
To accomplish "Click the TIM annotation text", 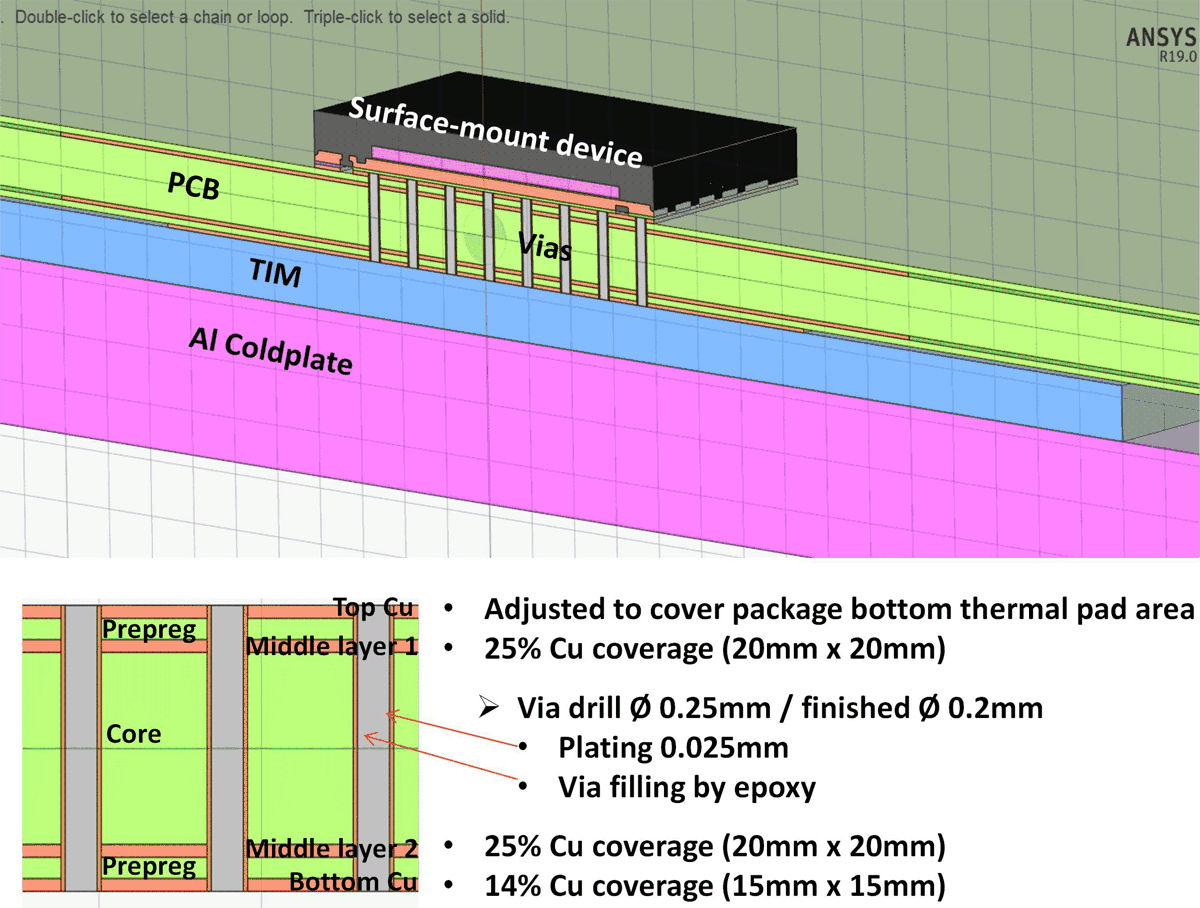I will [x=274, y=272].
